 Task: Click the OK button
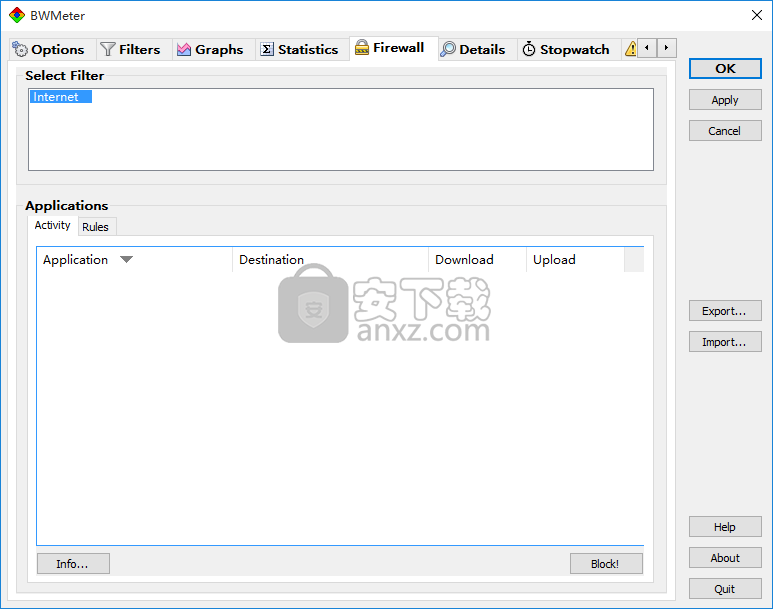(x=725, y=69)
